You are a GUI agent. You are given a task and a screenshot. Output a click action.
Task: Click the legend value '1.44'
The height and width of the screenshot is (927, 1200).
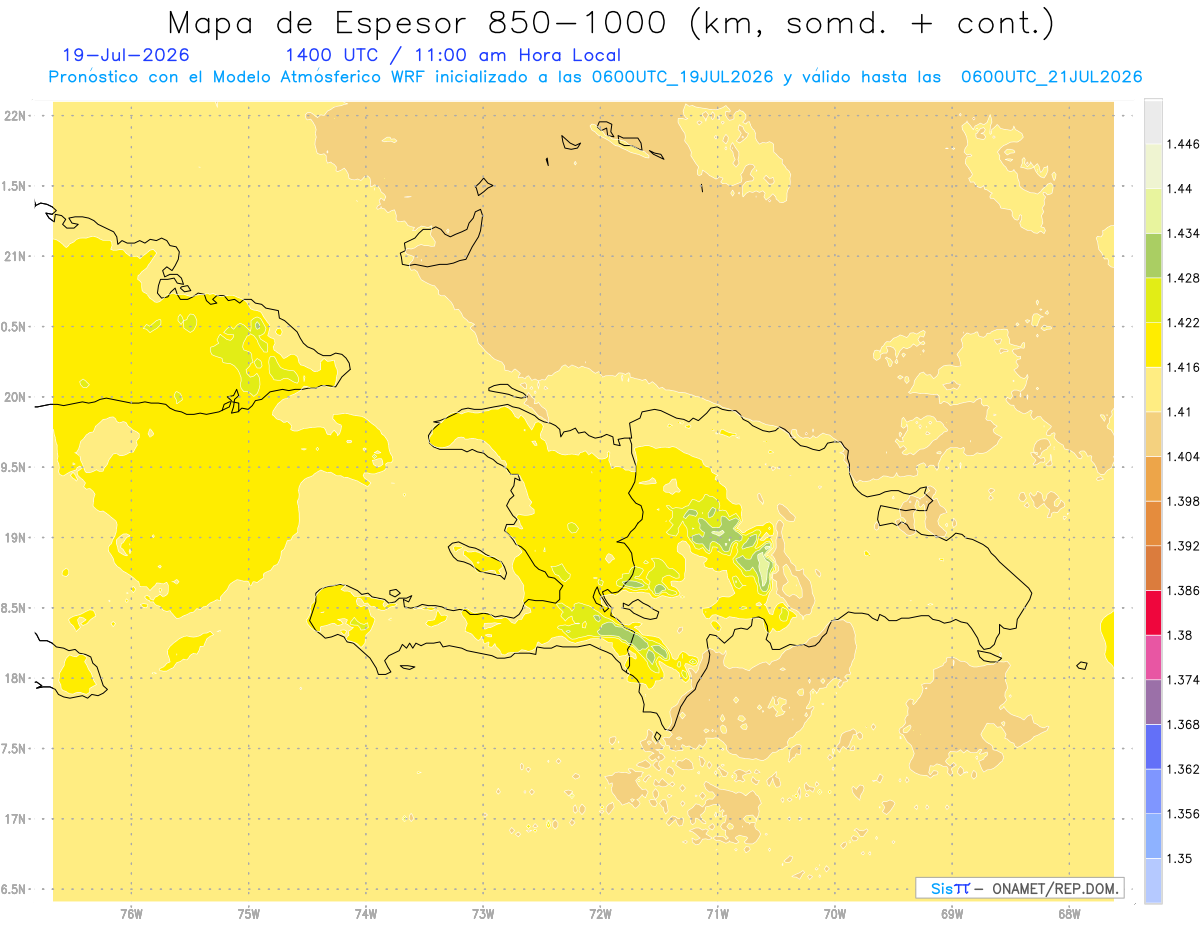1179,189
